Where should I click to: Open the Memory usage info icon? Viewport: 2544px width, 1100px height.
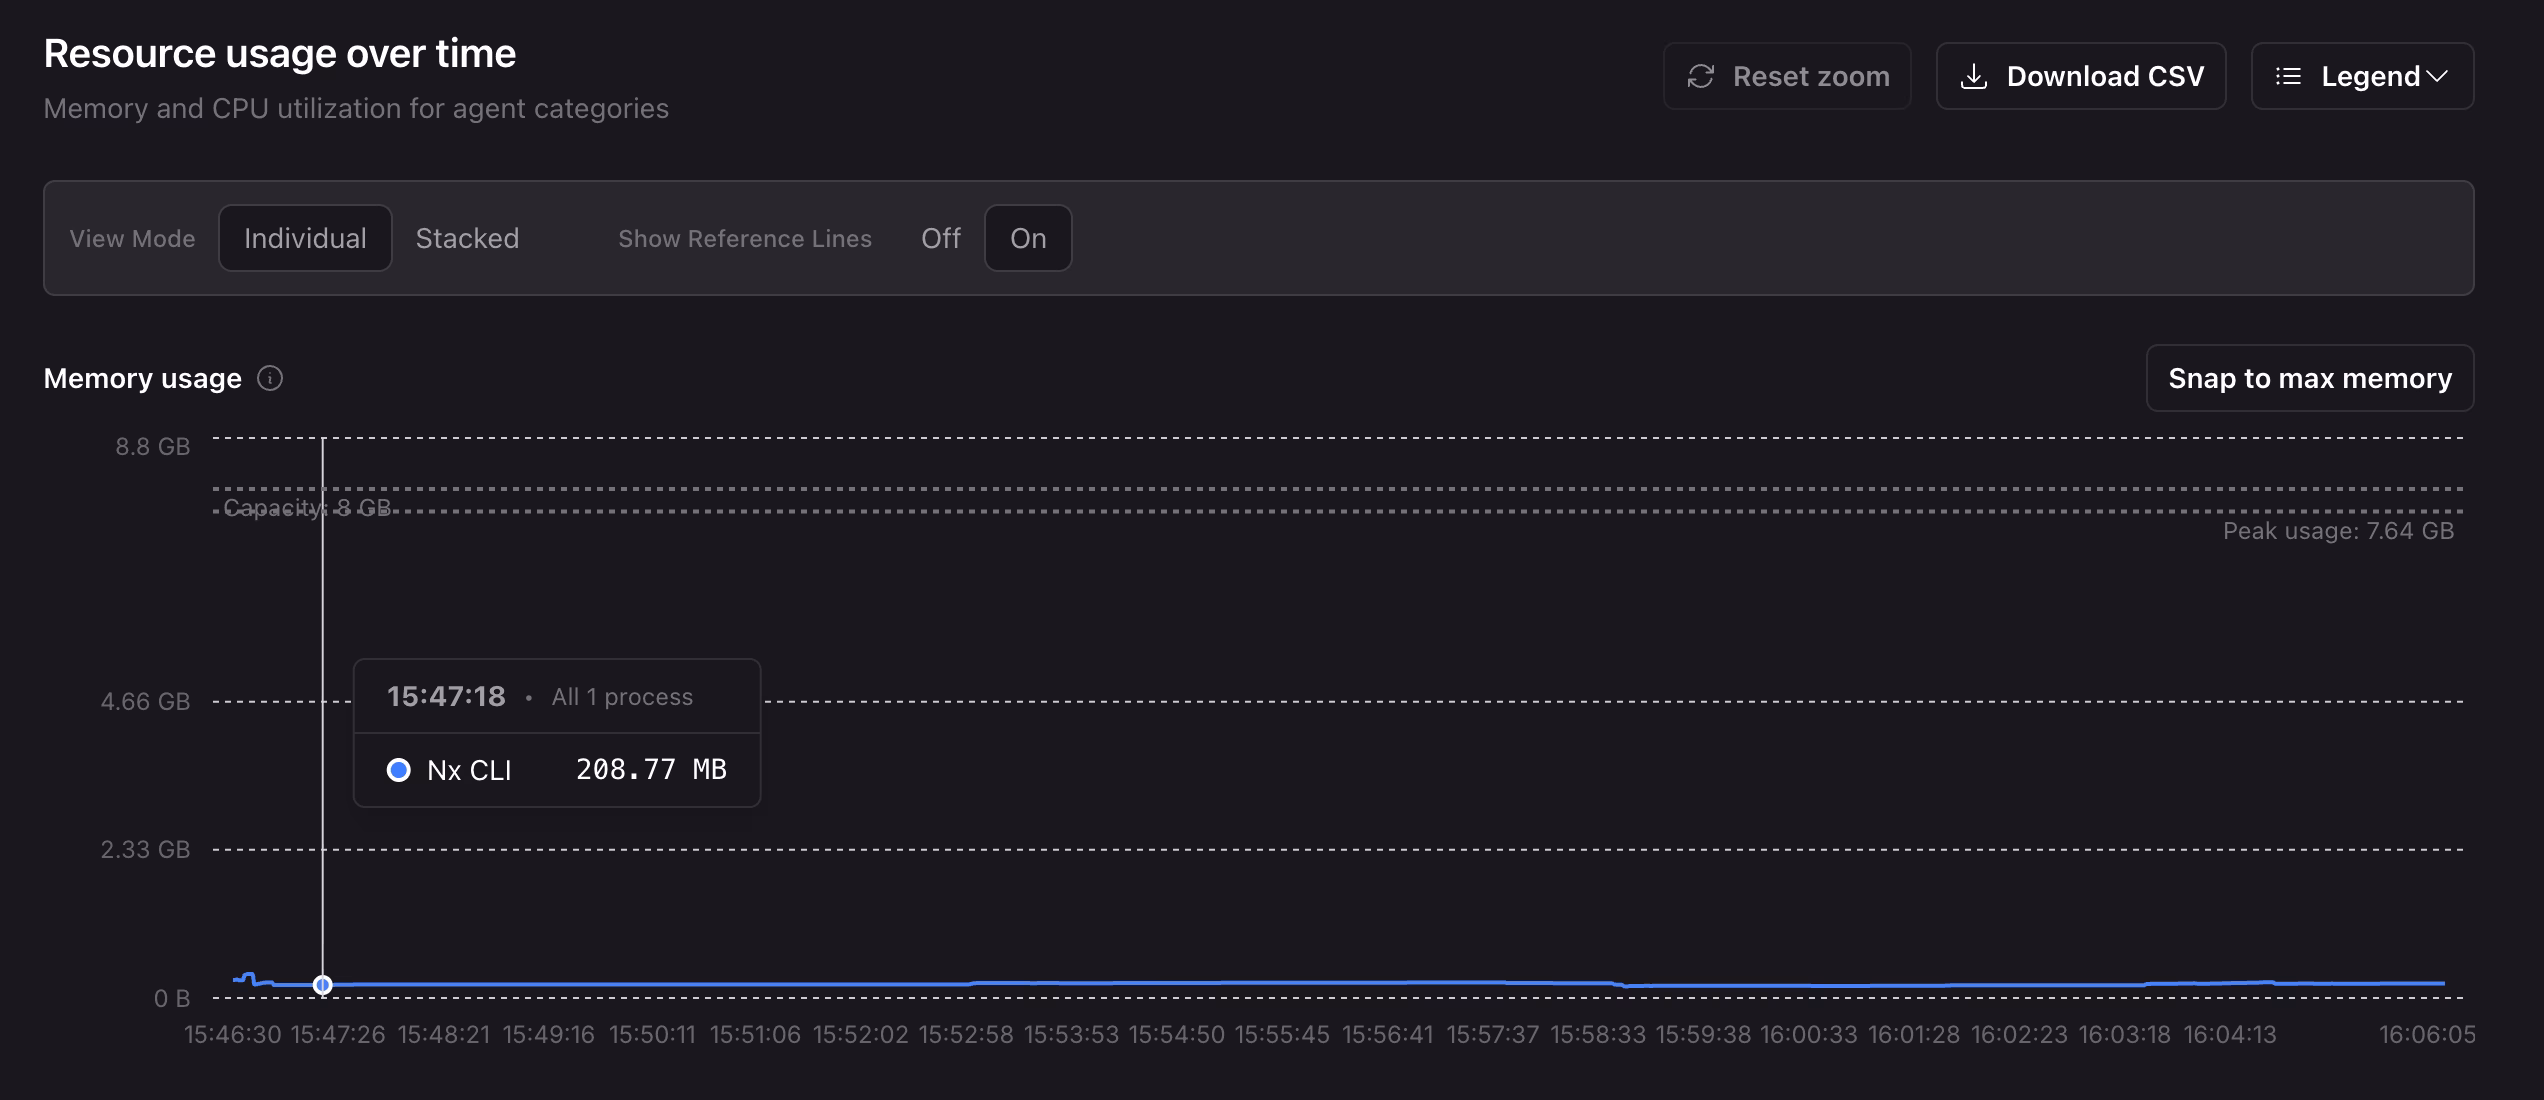[x=270, y=378]
